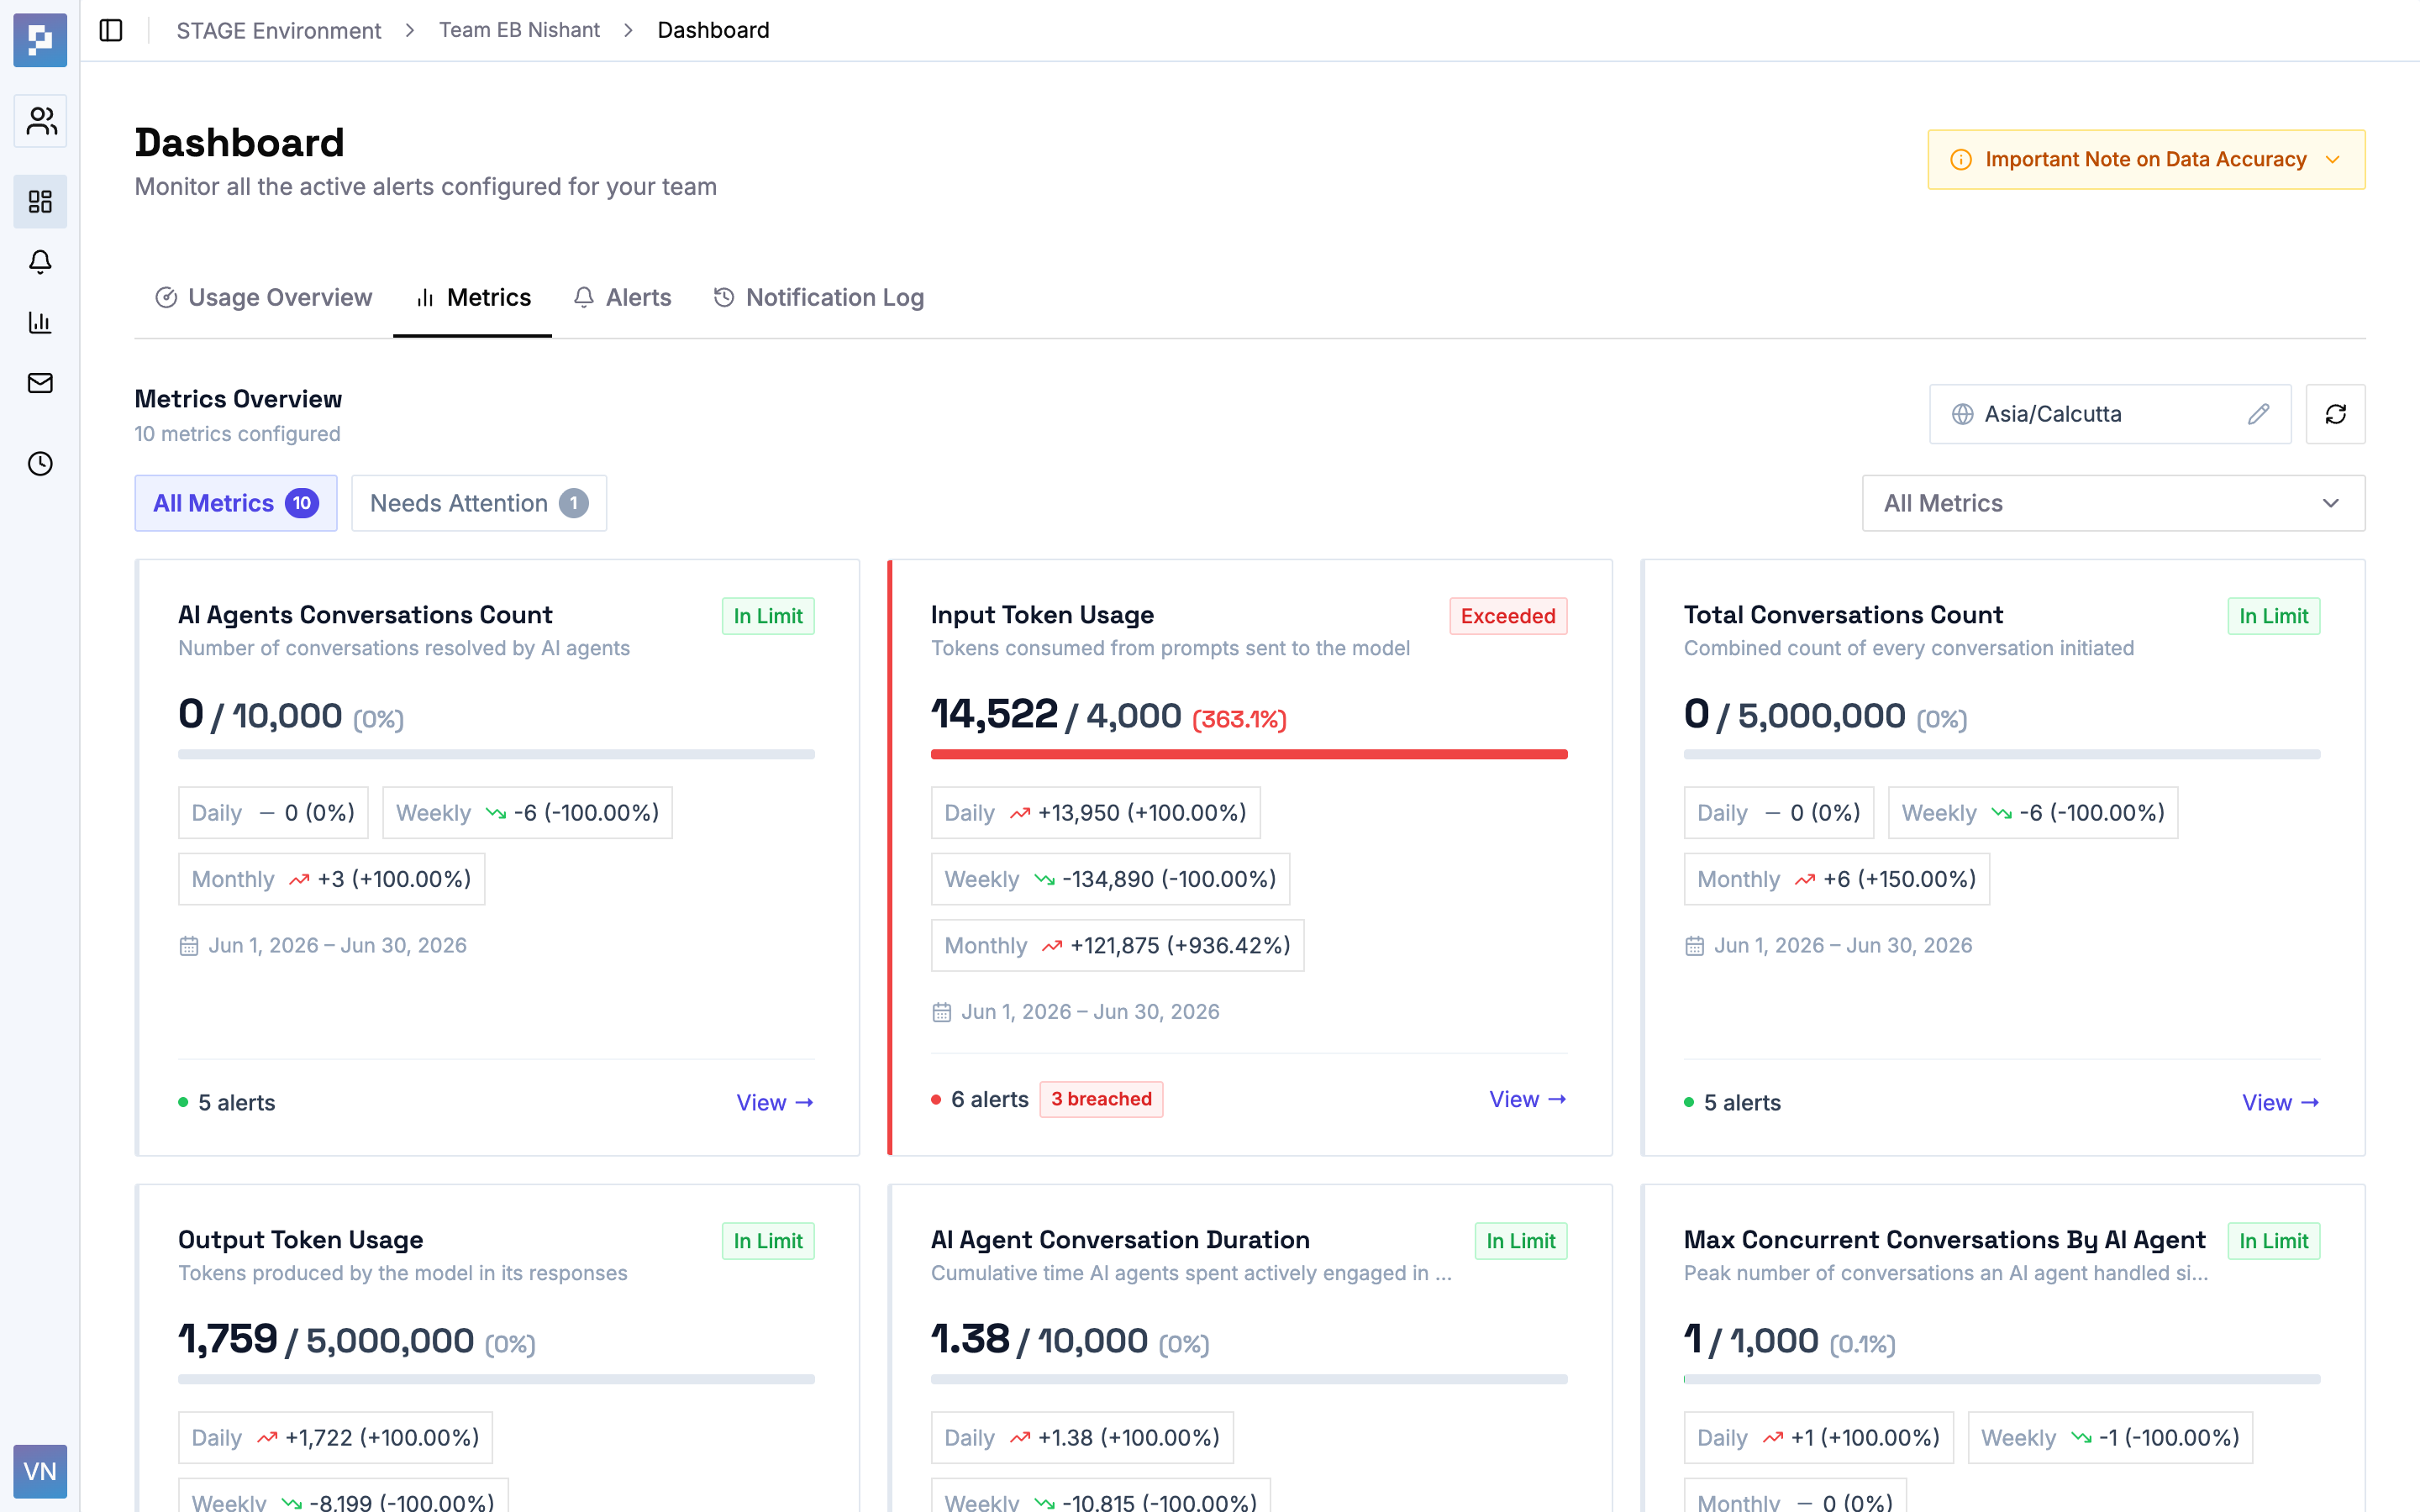
Task: Toggle the sidebar panel icon
Action: [x=111, y=30]
